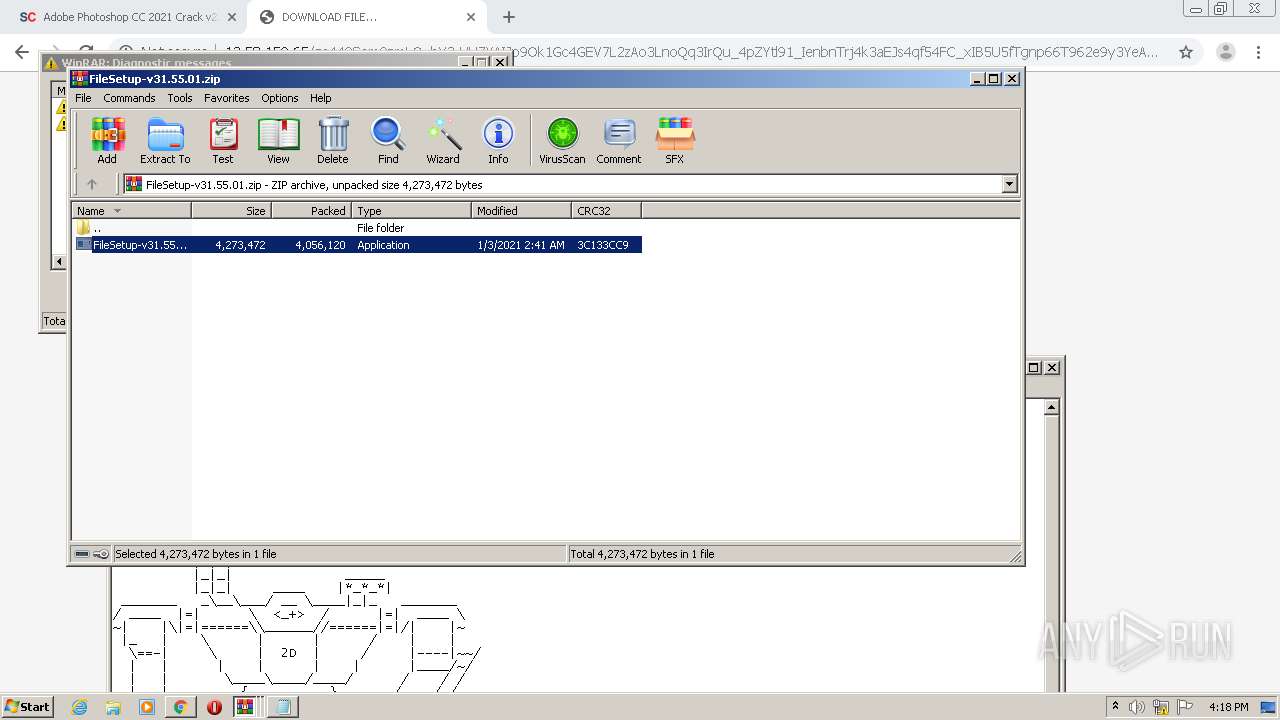Click the CRC32 value 3C133CC9
The image size is (1280, 720).
click(x=603, y=245)
